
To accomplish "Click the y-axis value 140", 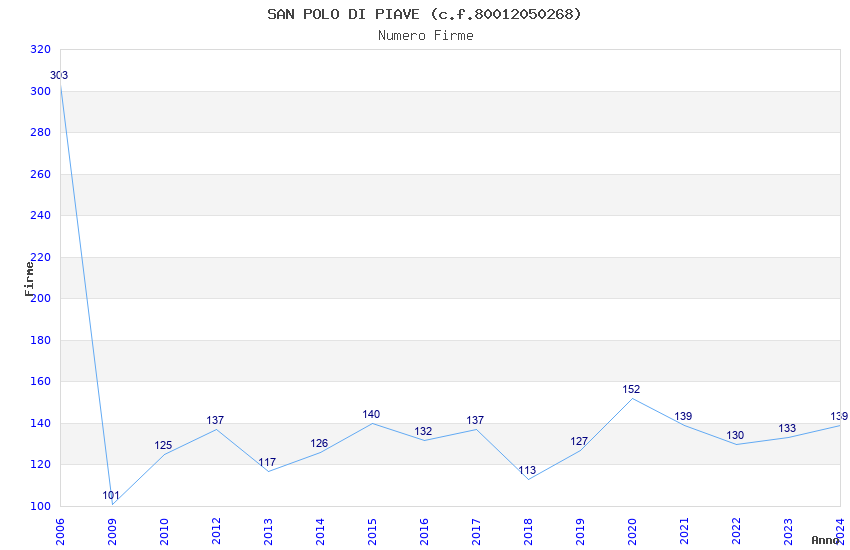I will point(41,423).
